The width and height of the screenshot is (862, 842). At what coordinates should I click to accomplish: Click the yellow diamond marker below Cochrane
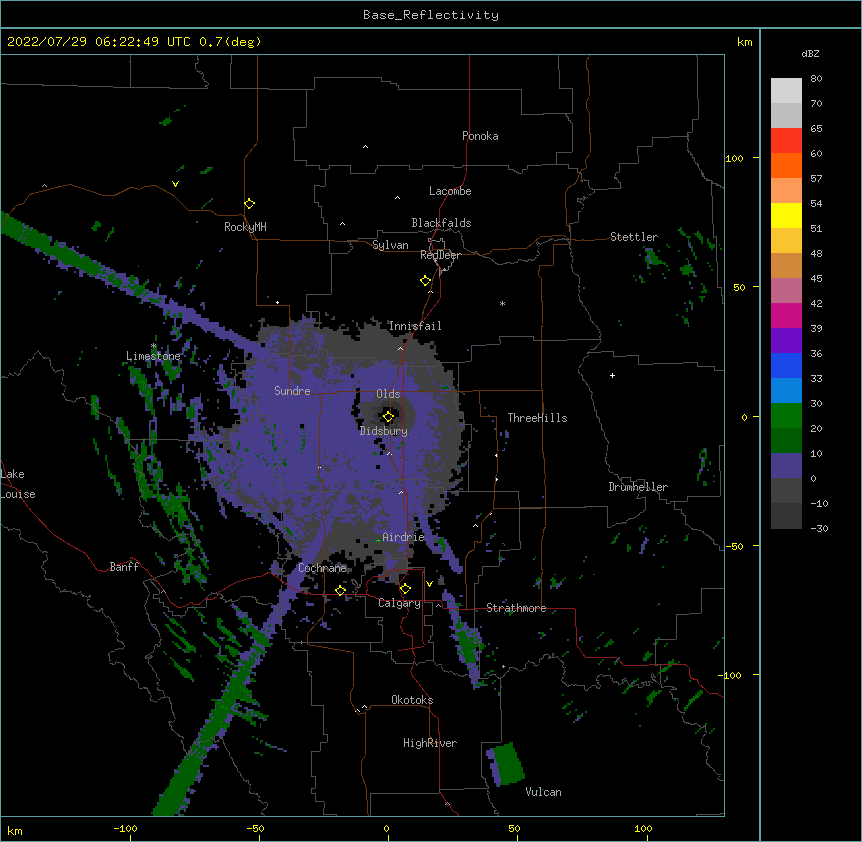tap(340, 591)
